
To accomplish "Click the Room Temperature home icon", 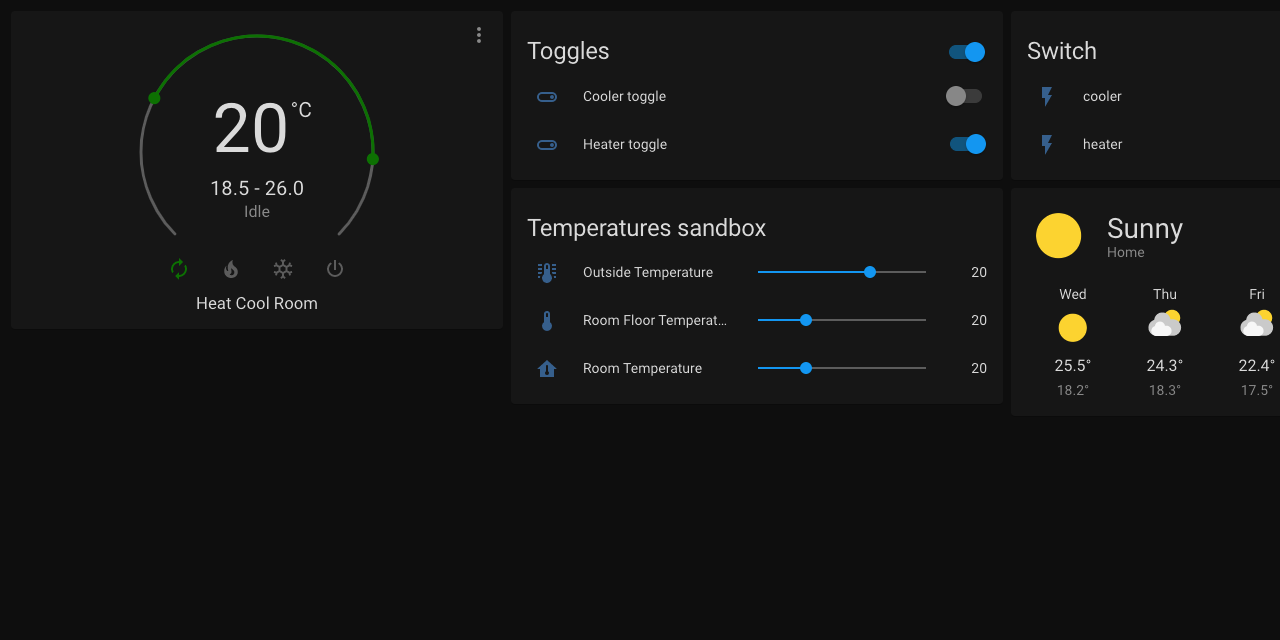I will 547,368.
